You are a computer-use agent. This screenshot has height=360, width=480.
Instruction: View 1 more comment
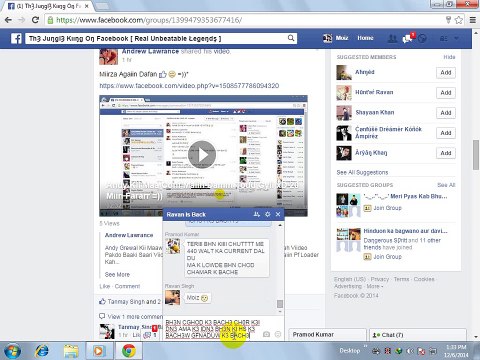(x=135, y=316)
